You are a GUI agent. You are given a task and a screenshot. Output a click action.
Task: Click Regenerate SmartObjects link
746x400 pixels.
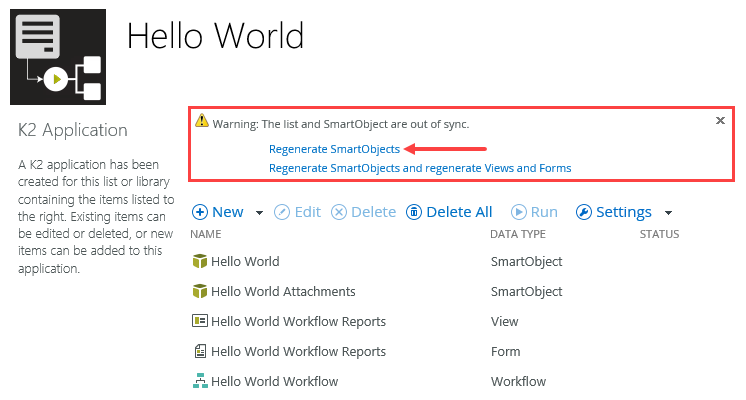334,148
